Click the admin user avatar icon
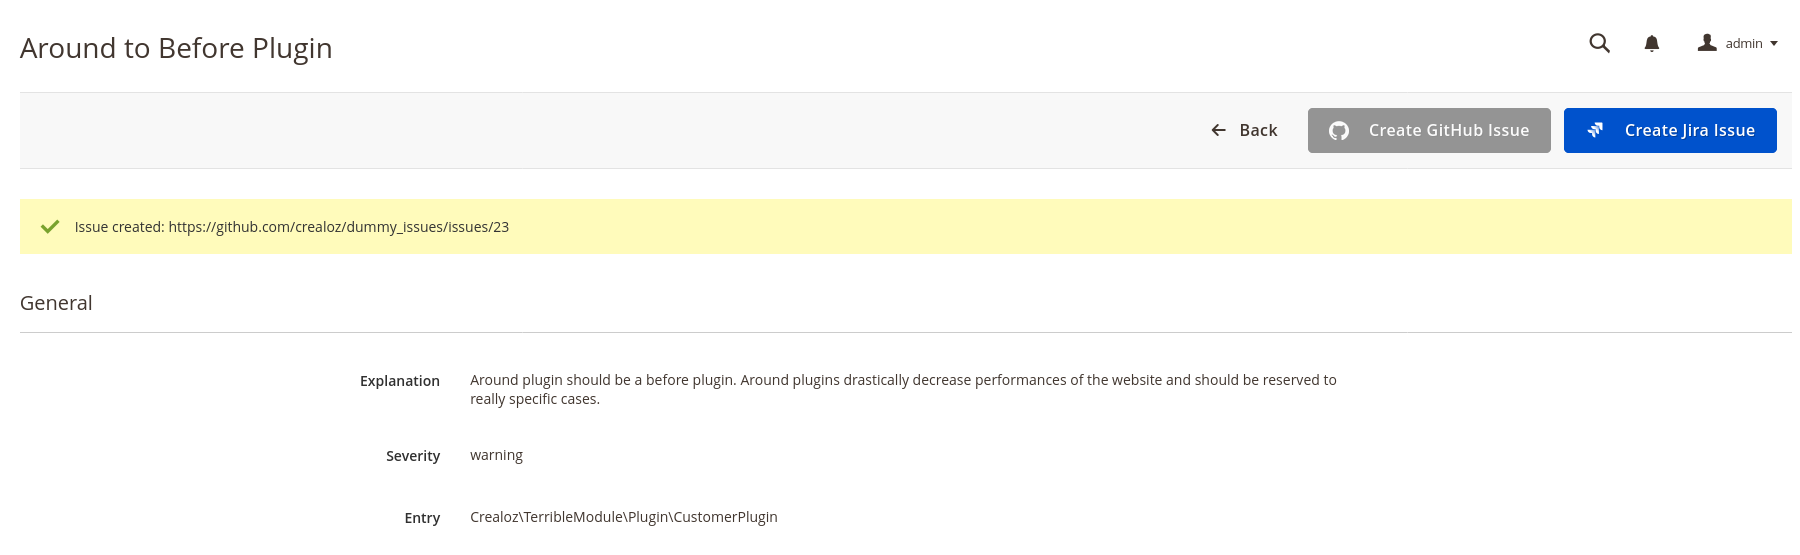Screen dimensions: 1800x555 pyautogui.click(x=1707, y=43)
